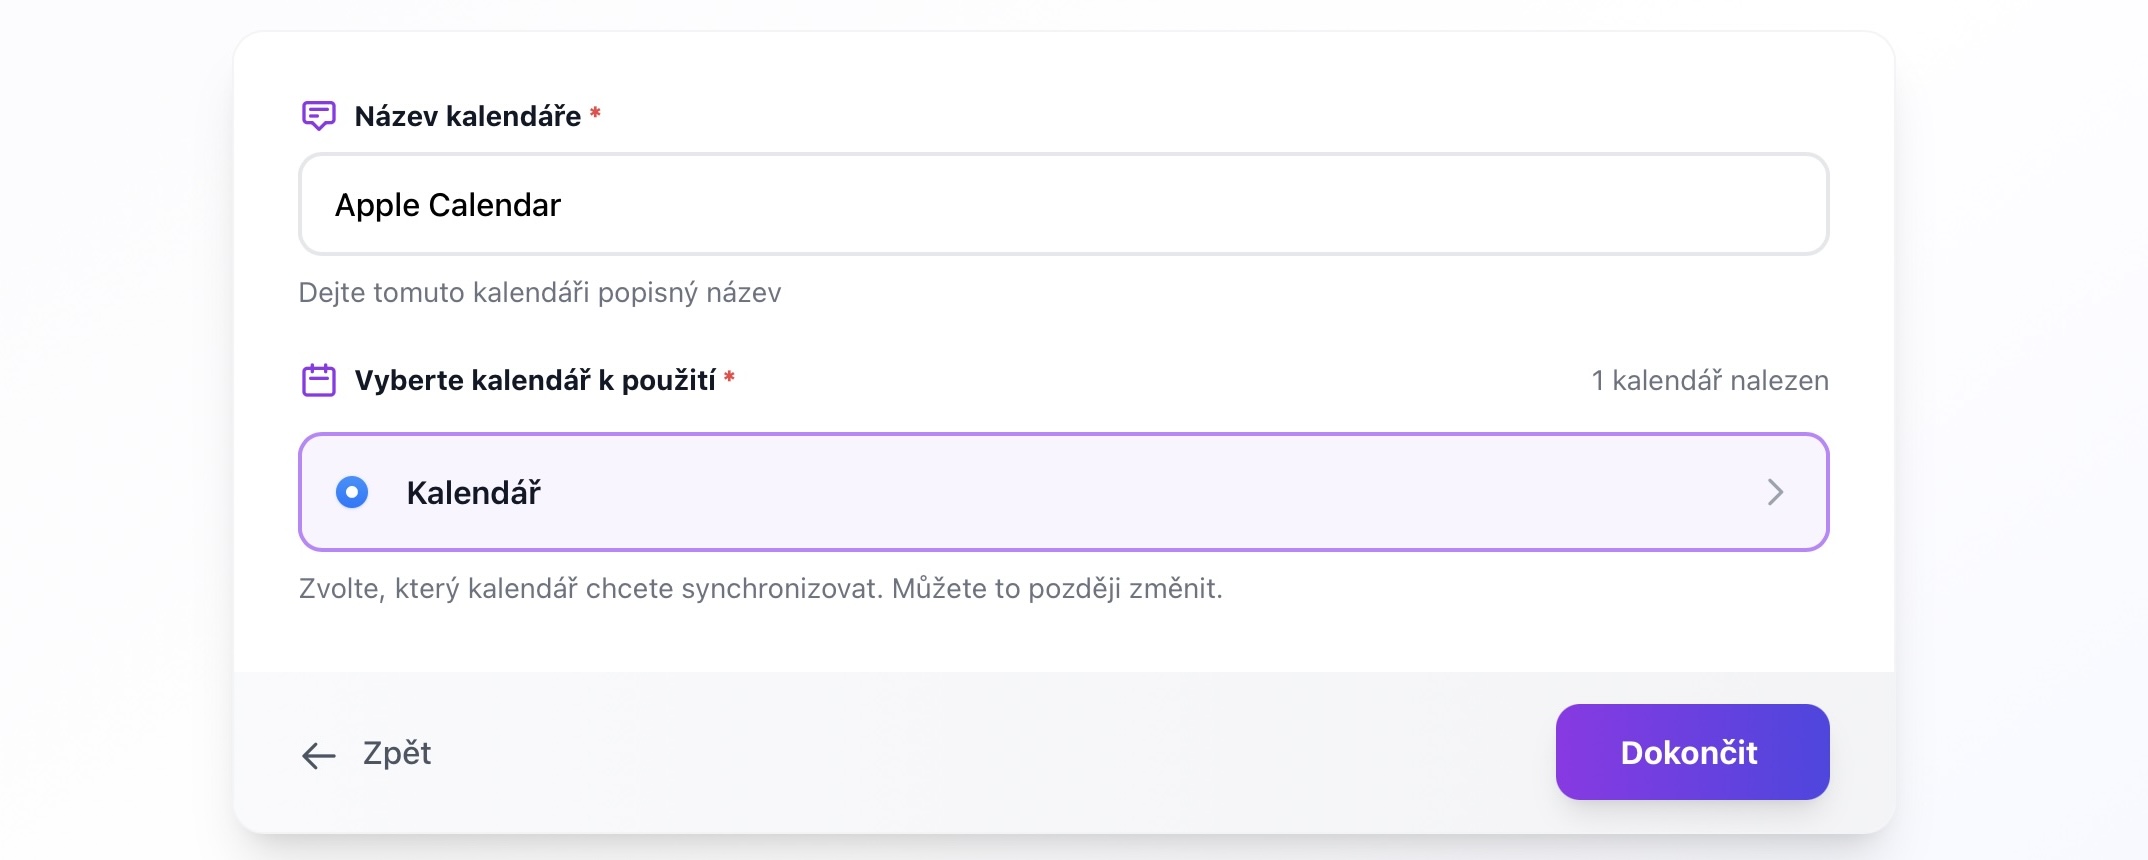Click the '1 kalendář nalezen' count text

coord(1710,381)
